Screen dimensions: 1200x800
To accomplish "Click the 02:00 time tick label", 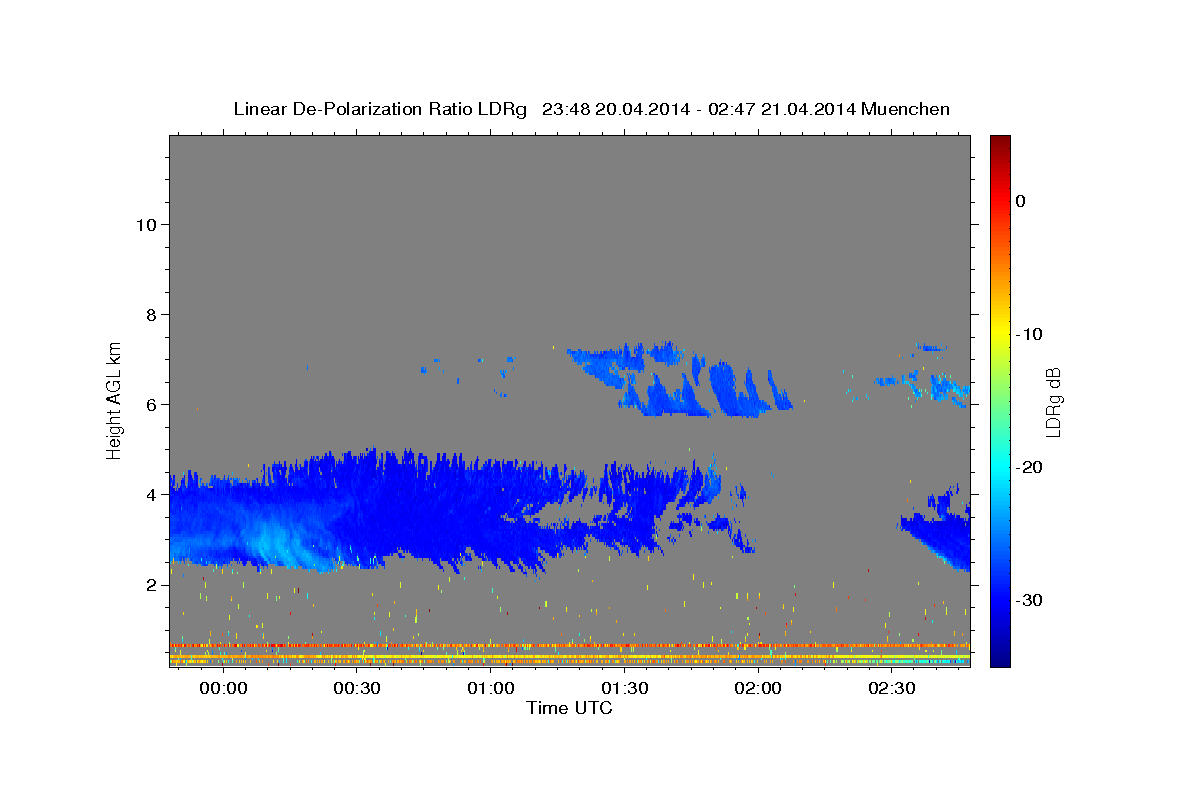I will click(x=758, y=689).
